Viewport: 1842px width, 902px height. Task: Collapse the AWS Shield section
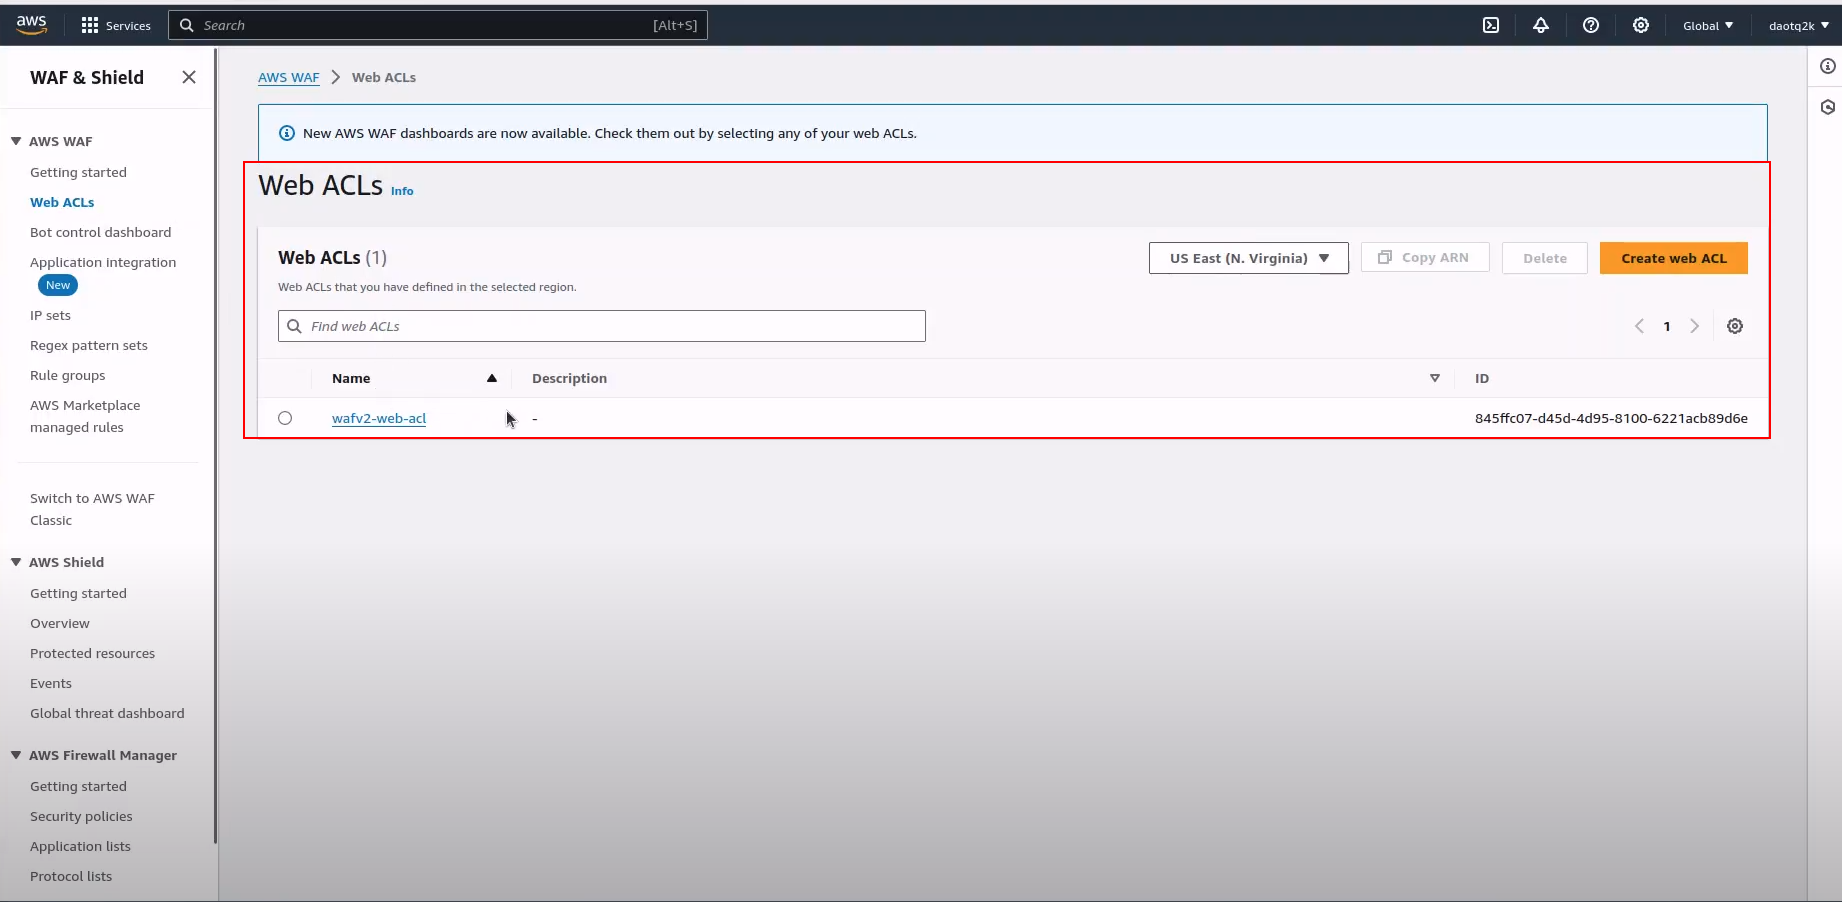click(16, 562)
